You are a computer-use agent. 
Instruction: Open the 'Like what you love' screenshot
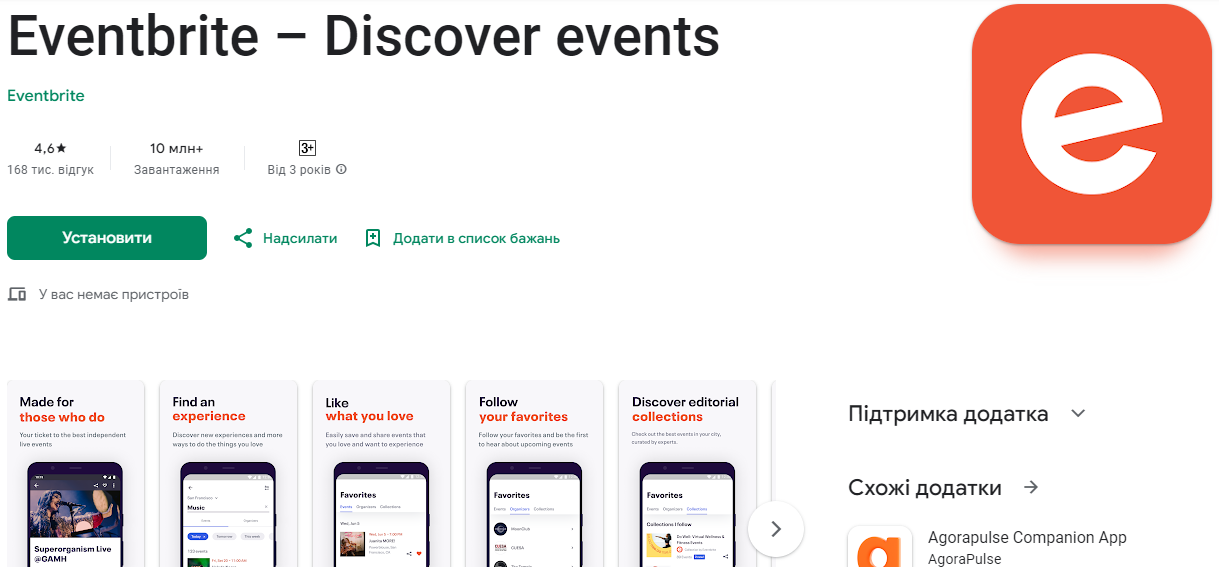(x=382, y=473)
